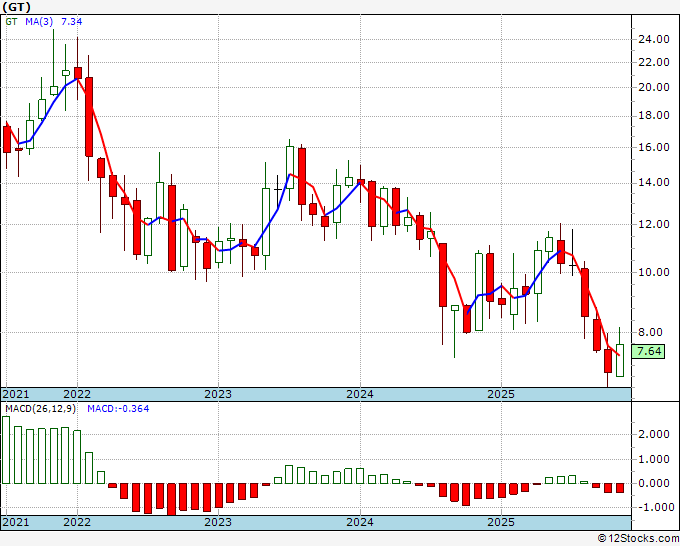Click 2025 on the price chart timeline
The width and height of the screenshot is (680, 546).
point(501,394)
